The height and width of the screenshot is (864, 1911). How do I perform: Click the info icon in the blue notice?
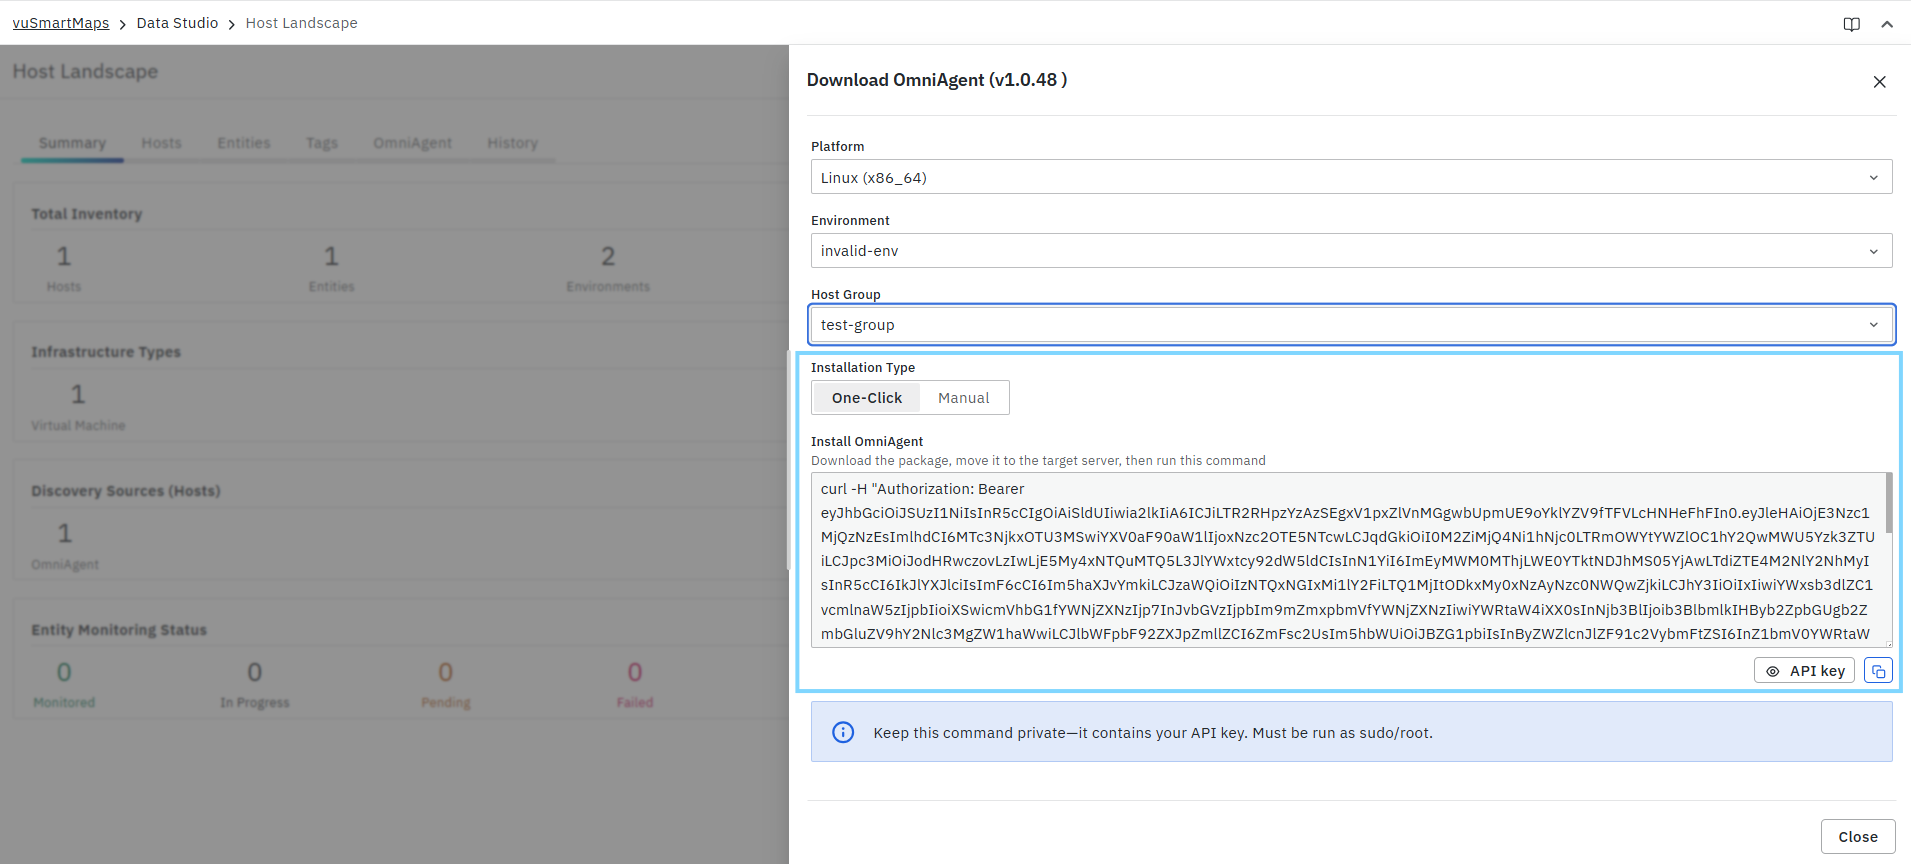click(843, 732)
